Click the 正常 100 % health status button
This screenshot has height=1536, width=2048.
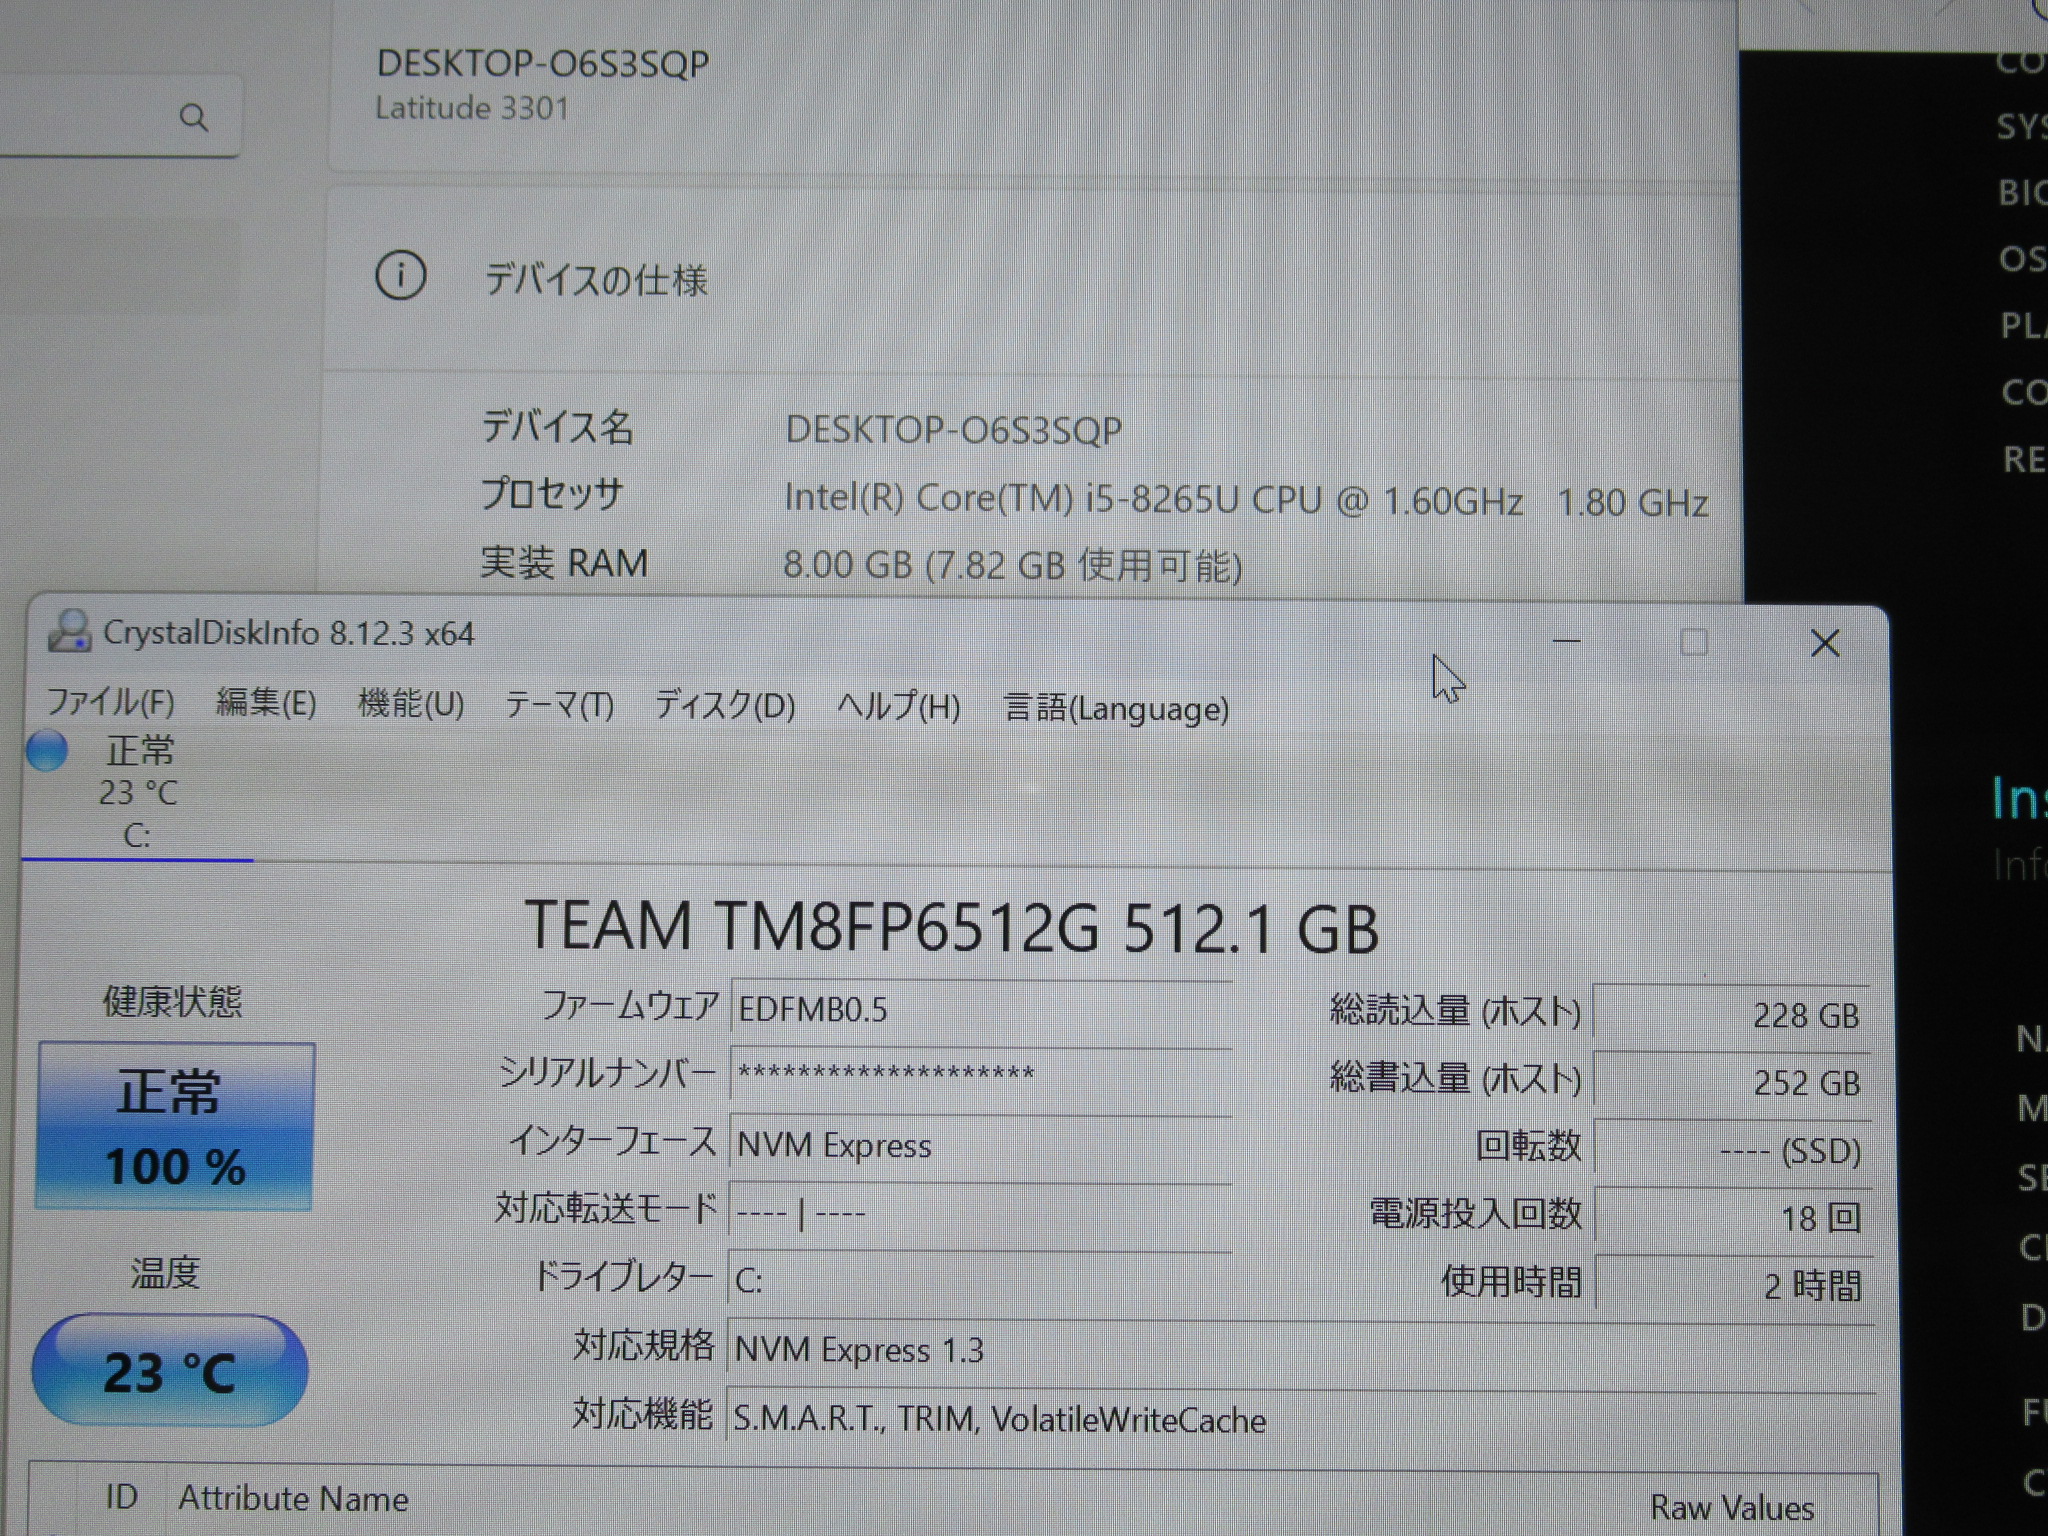[x=175, y=1126]
